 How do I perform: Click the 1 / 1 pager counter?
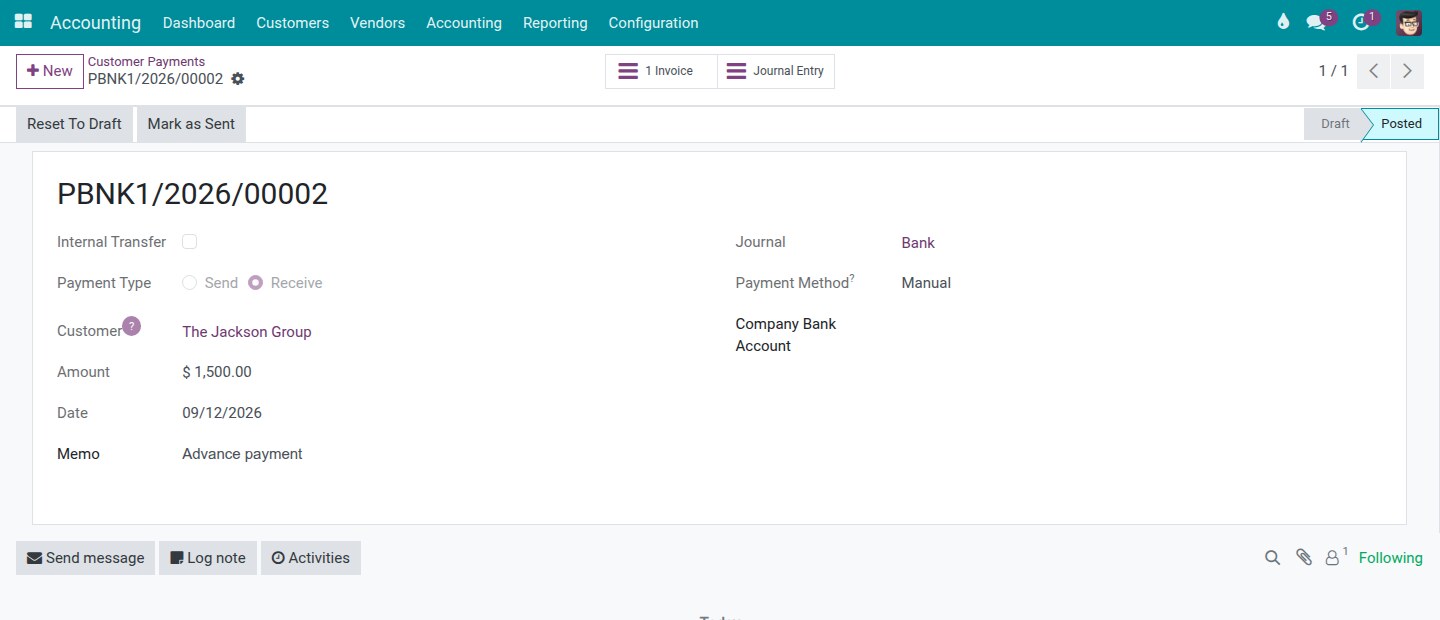(x=1333, y=71)
